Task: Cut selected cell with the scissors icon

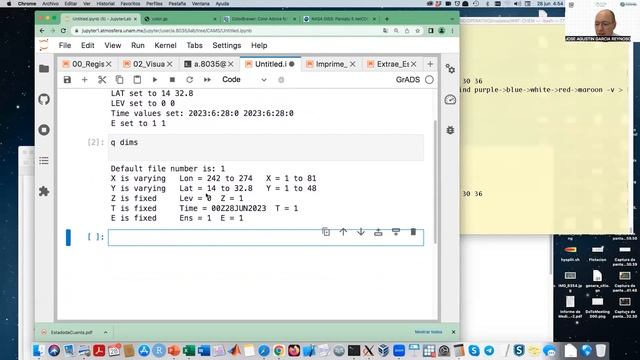Action: point(102,80)
